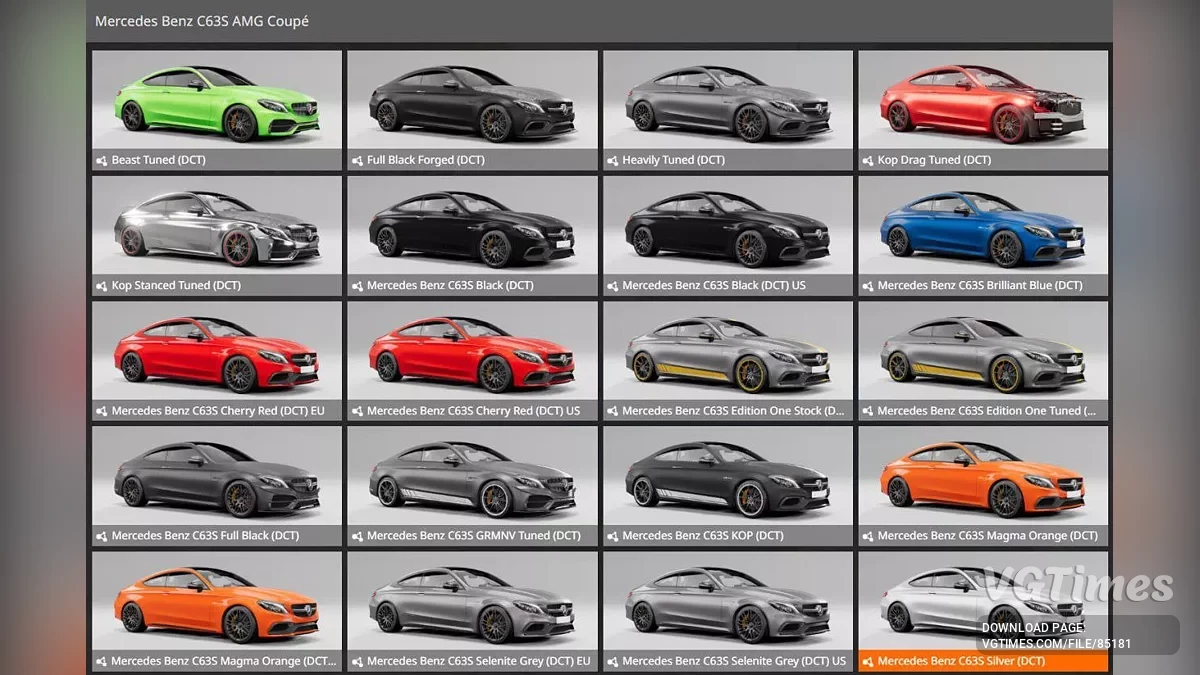Click the config icon beside Edition One Stock
1200x675 pixels.
tap(613, 411)
